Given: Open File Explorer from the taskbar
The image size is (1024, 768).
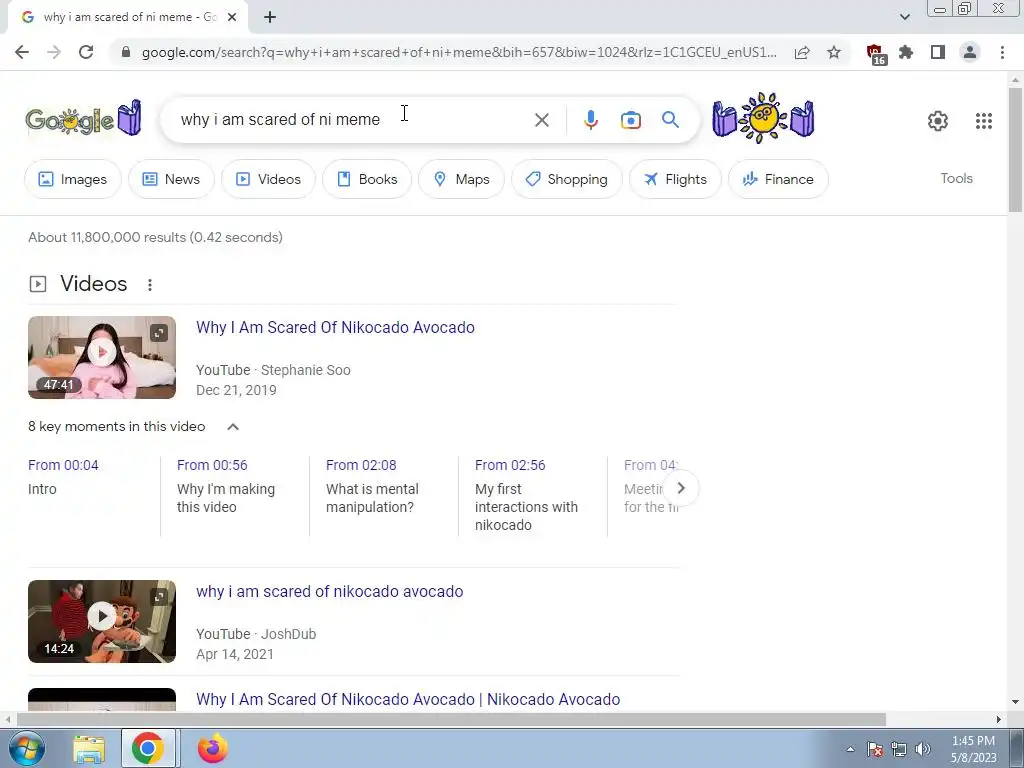Looking at the screenshot, I should pos(89,748).
